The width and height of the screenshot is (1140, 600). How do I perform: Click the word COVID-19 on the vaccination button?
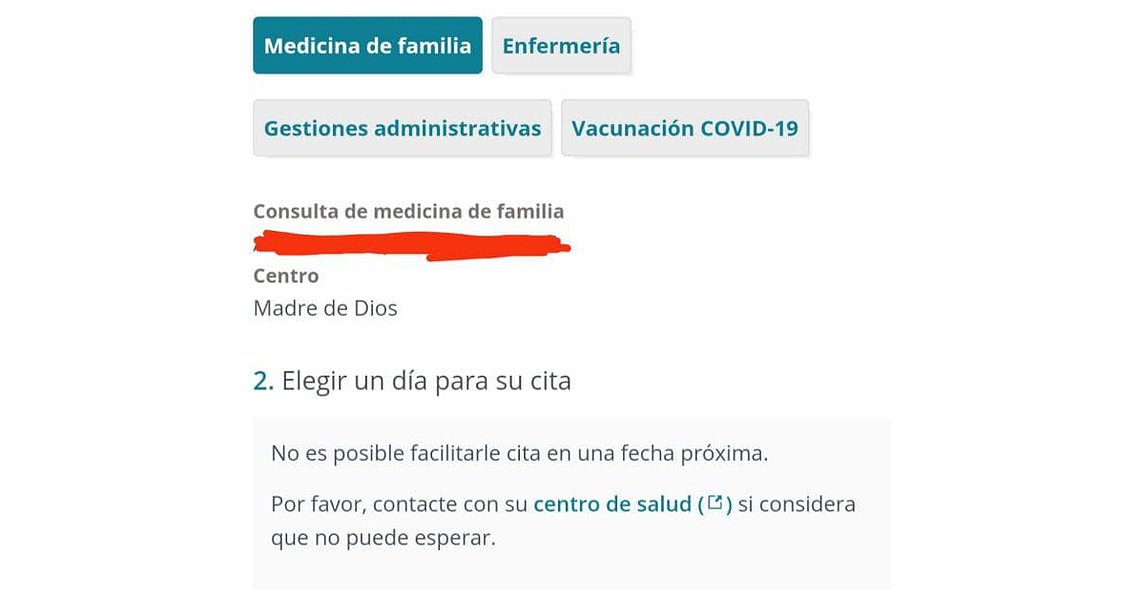(x=749, y=128)
